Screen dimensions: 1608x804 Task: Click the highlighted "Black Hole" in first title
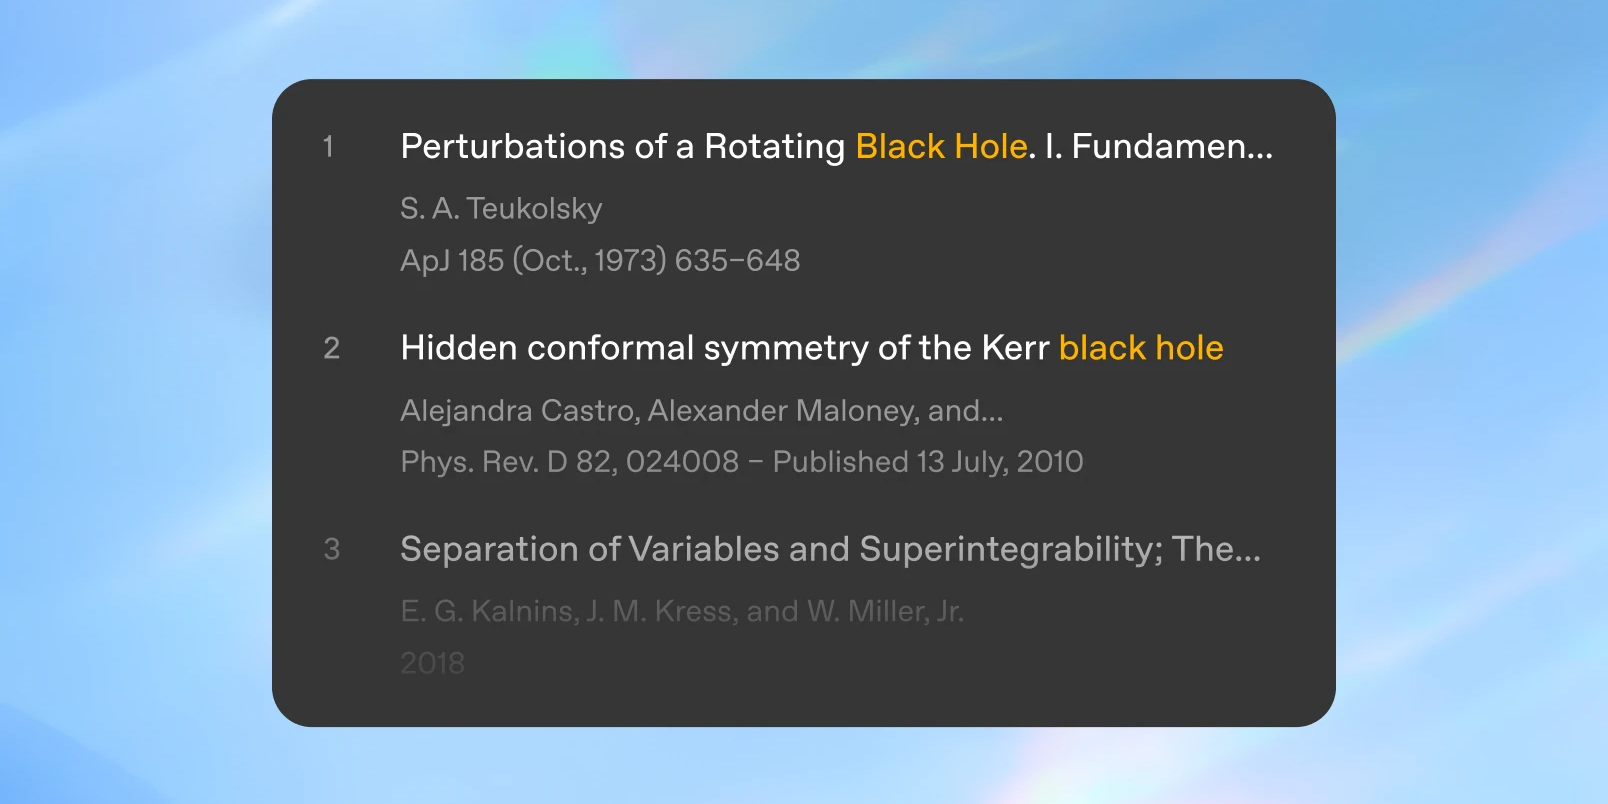click(x=941, y=147)
